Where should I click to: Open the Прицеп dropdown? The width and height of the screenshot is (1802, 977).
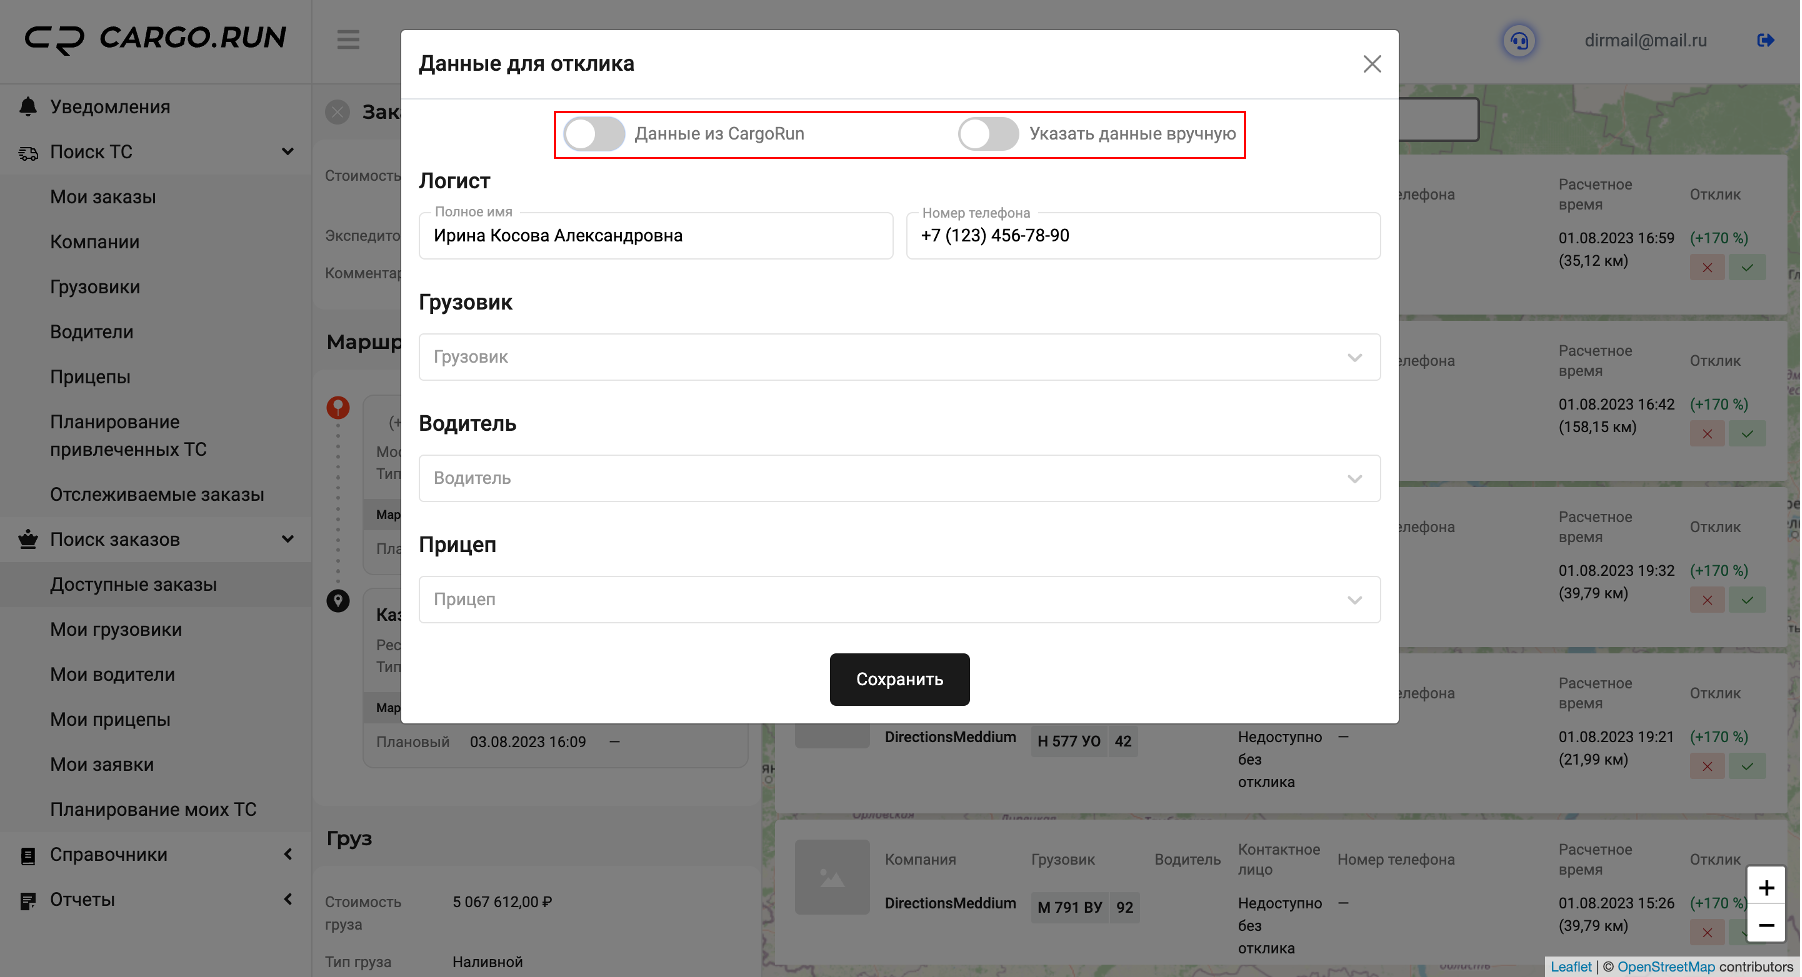pyautogui.click(x=899, y=599)
